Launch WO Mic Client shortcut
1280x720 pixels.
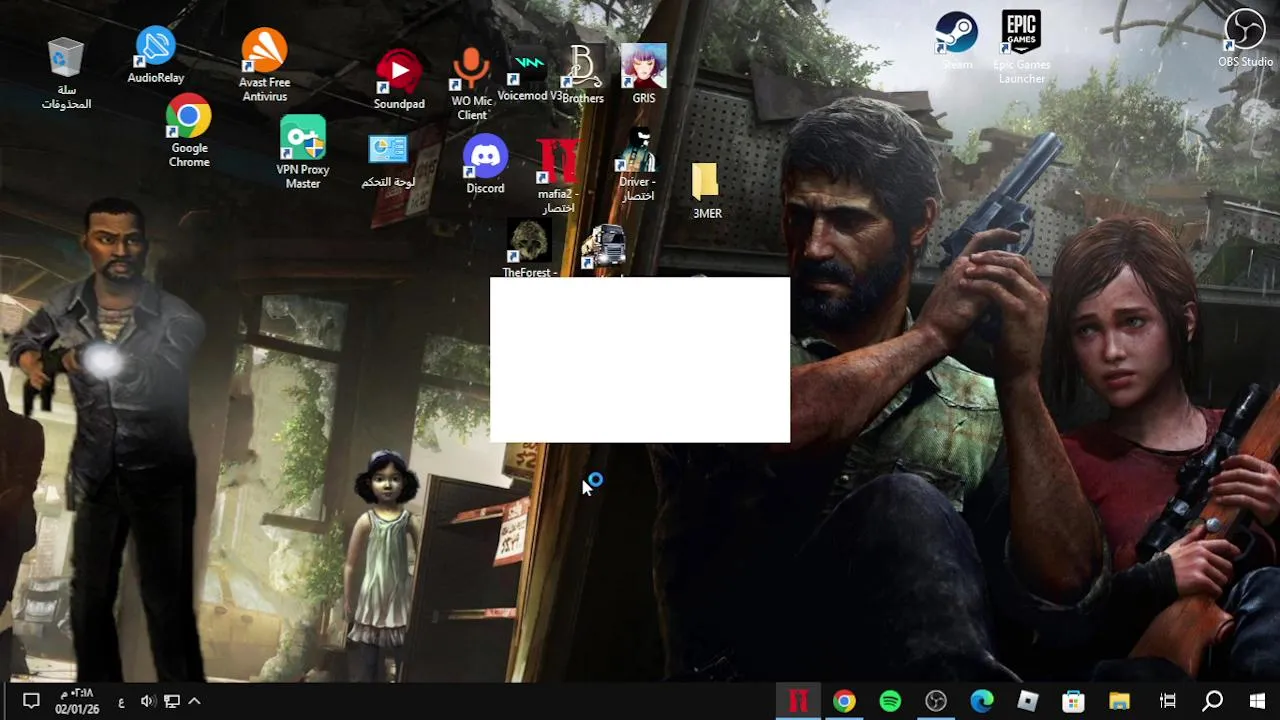pos(471,83)
